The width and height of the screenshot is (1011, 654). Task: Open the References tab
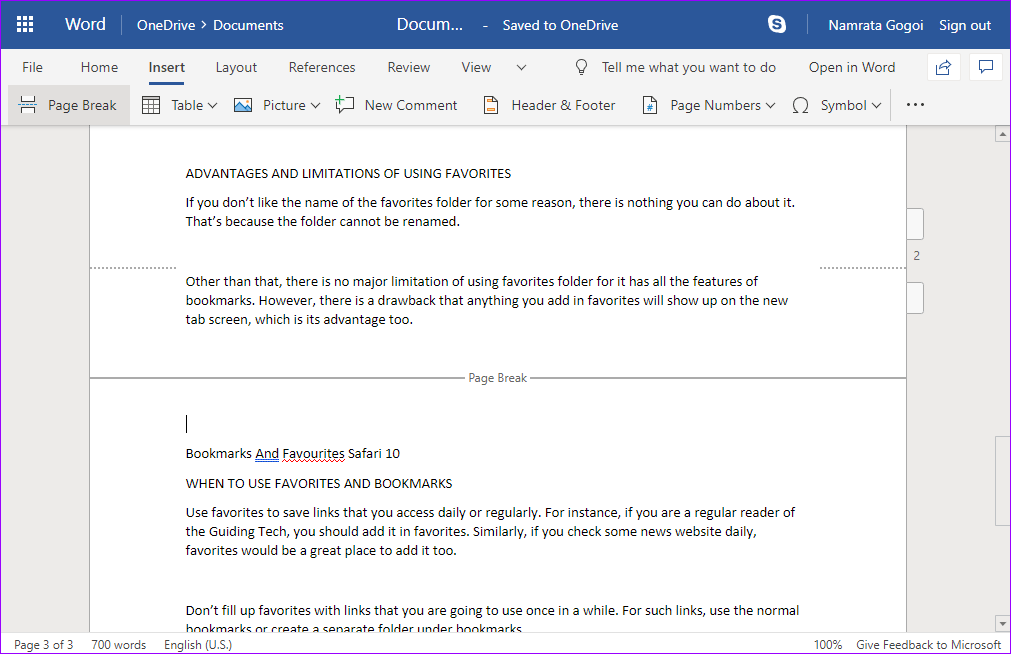point(322,67)
